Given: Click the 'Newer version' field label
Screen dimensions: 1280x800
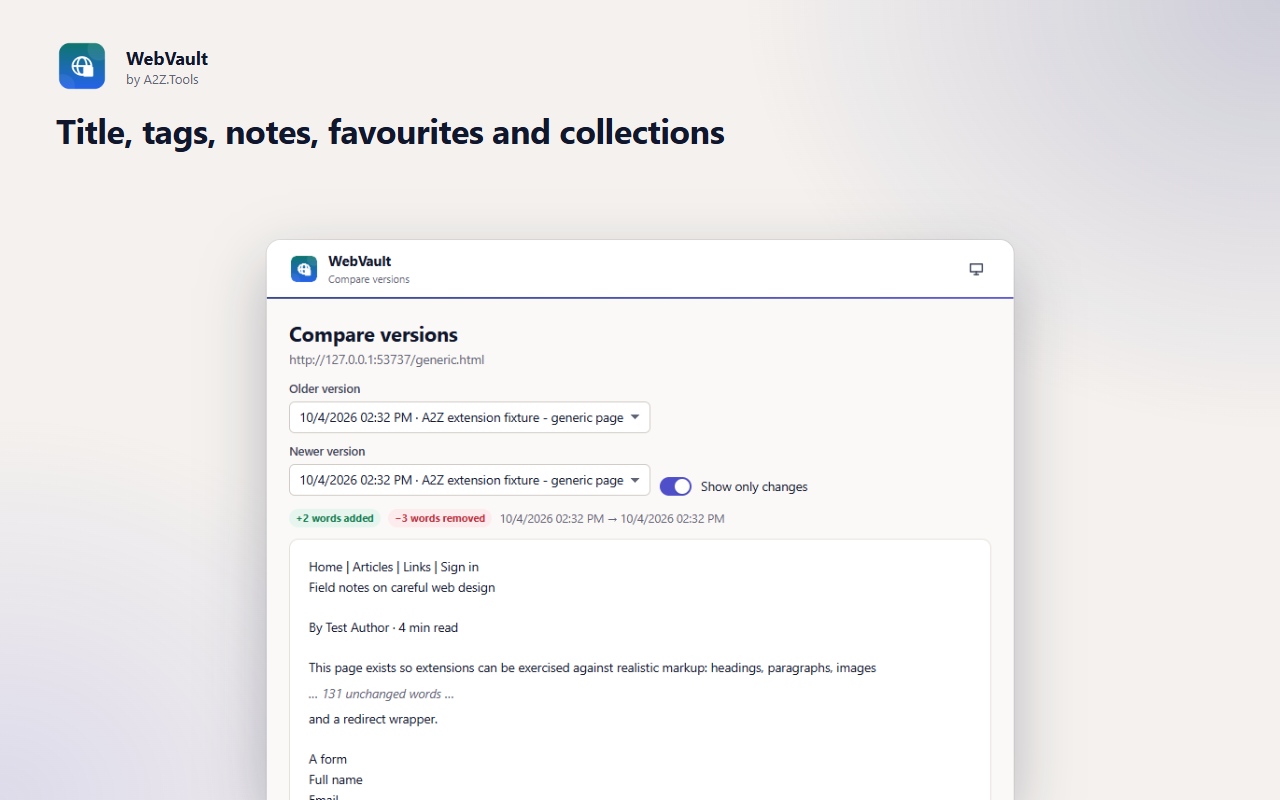Looking at the screenshot, I should 327,451.
